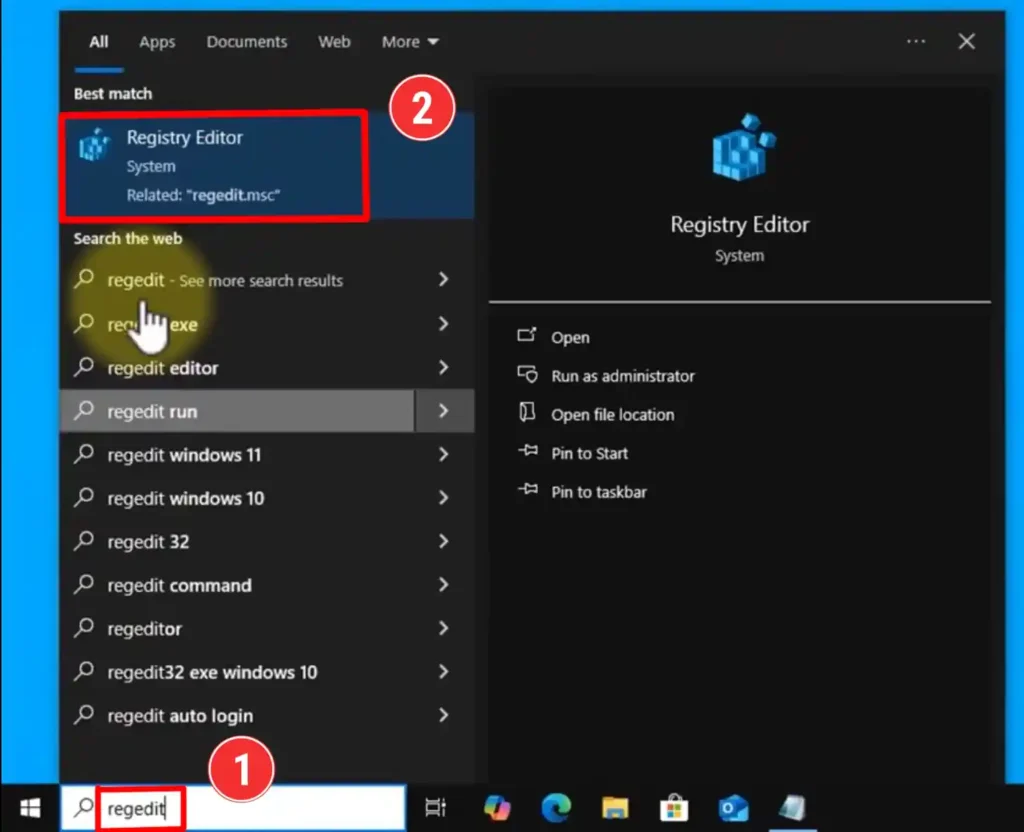Open File Explorer from the taskbar
Screen dimensions: 1024x832
613,808
